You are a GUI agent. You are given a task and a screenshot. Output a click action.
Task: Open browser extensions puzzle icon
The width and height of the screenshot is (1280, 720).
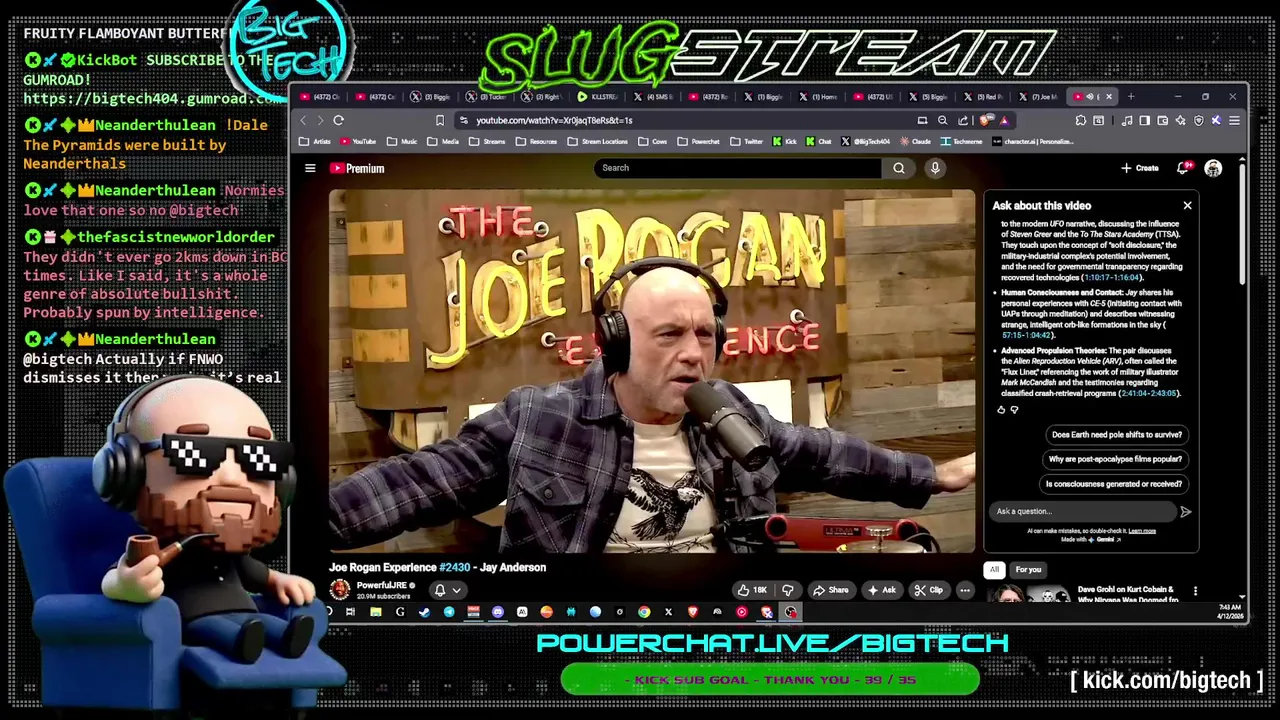[1081, 120]
